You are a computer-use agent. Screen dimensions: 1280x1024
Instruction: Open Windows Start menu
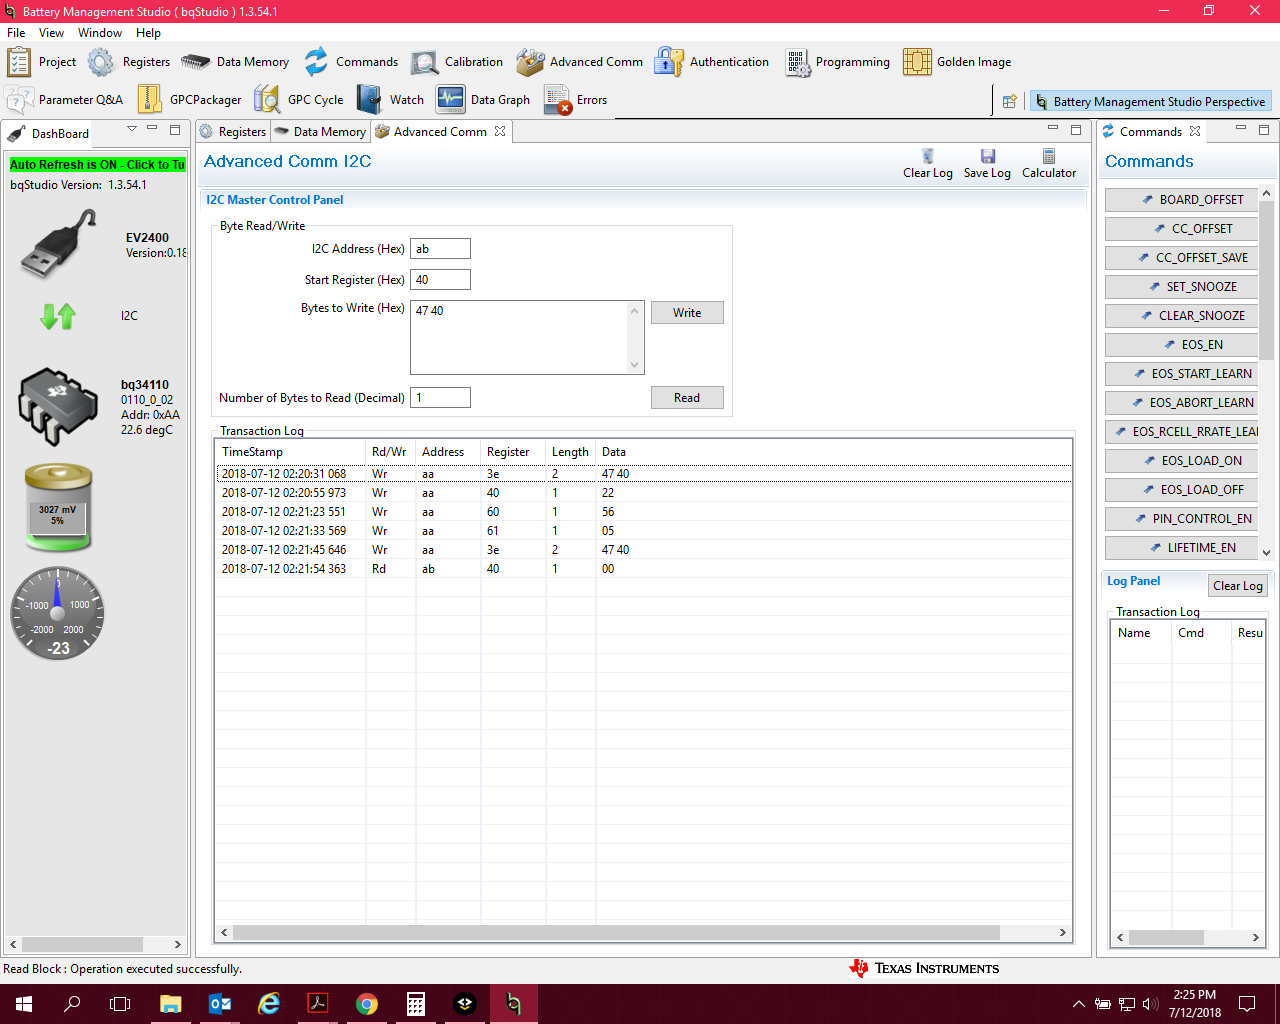24,1004
